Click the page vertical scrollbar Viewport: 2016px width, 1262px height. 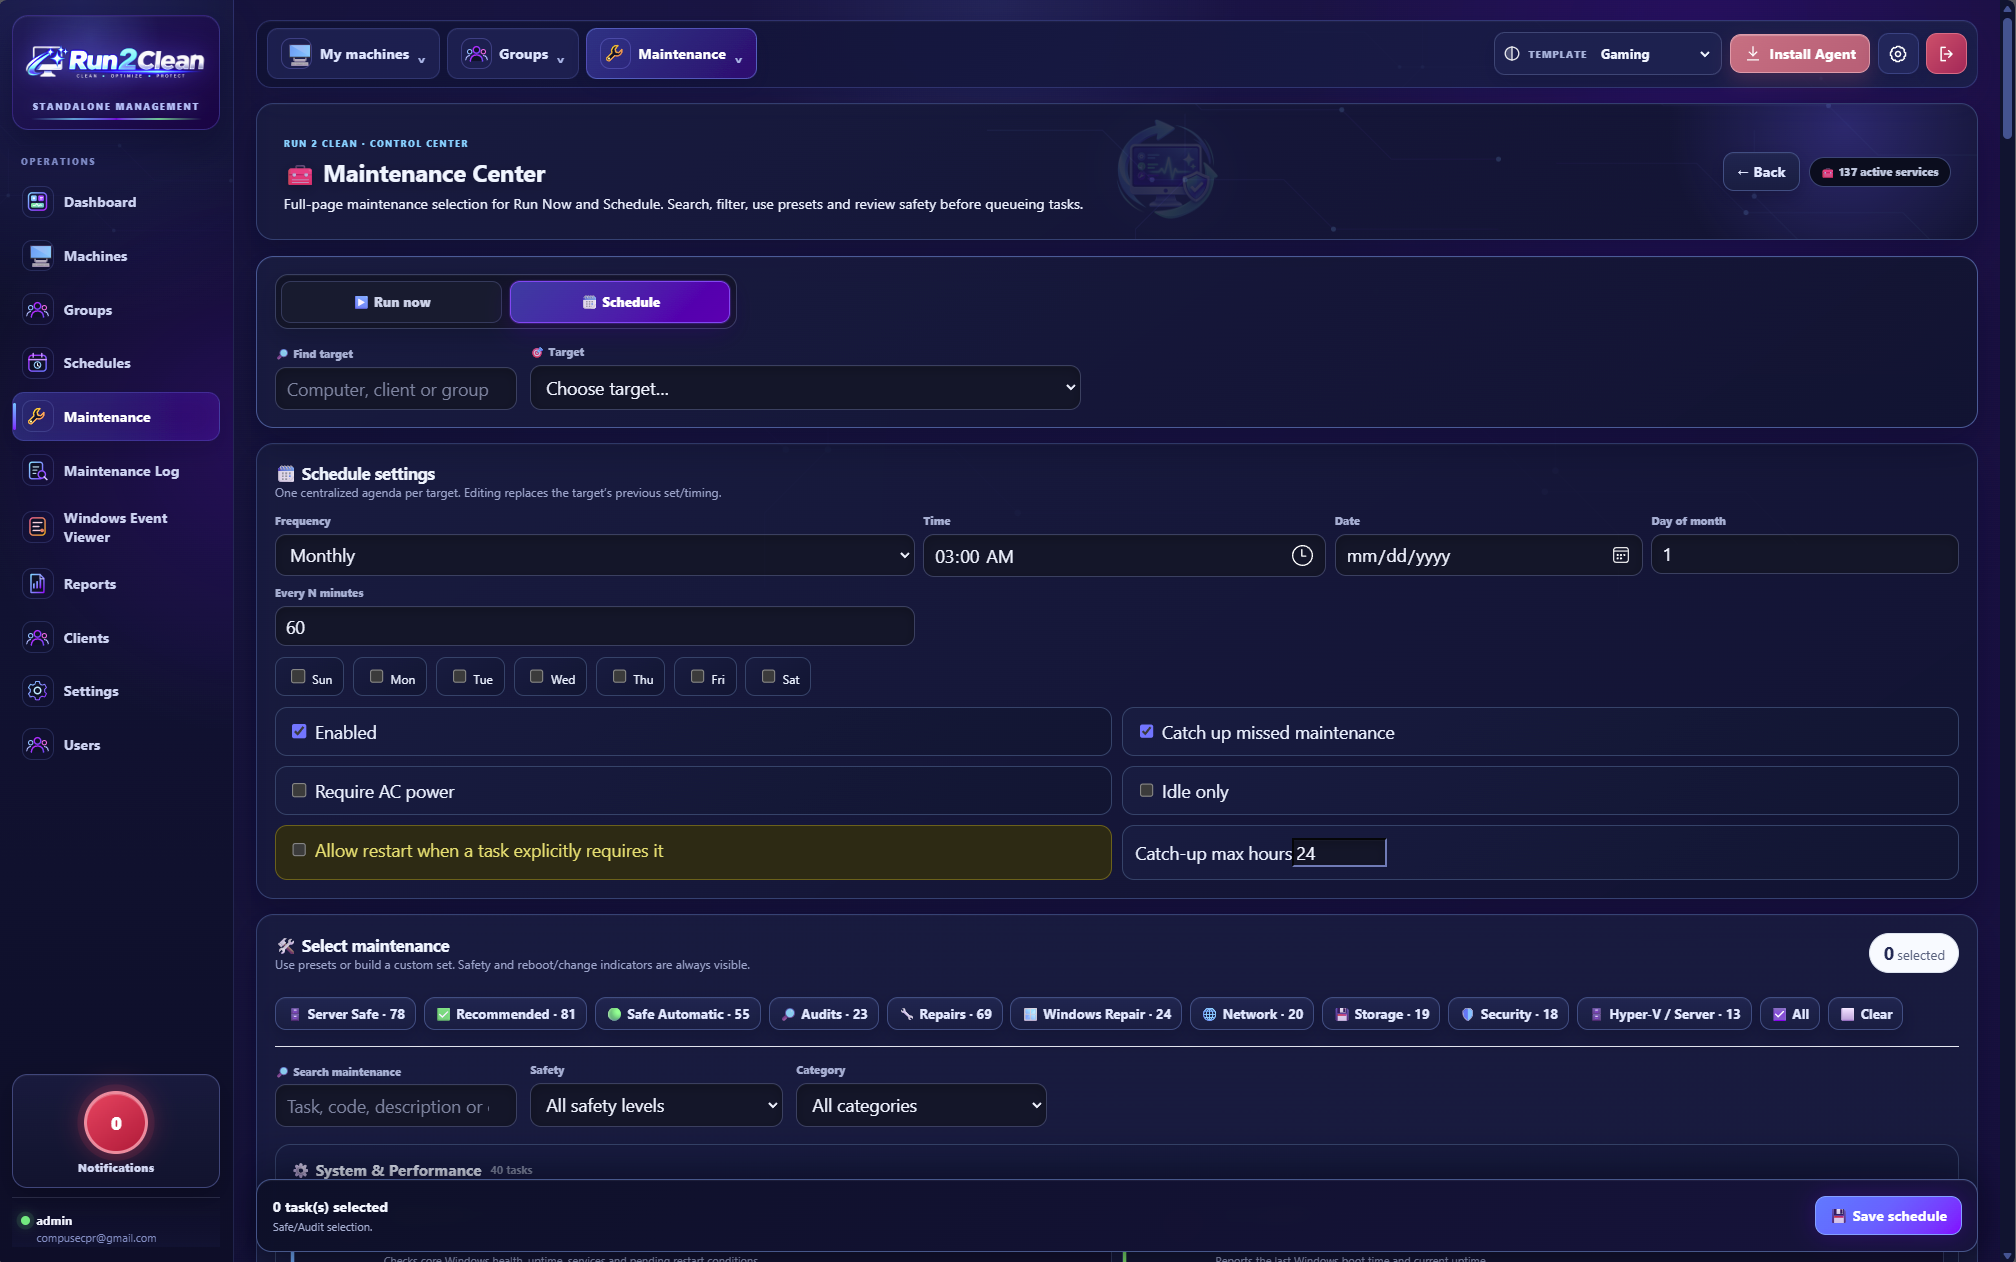(2008, 80)
